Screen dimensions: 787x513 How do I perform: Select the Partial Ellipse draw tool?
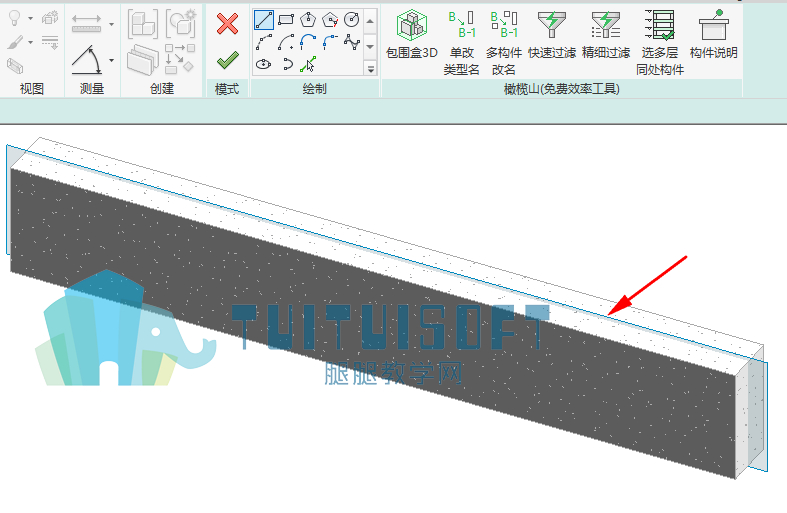click(x=287, y=64)
